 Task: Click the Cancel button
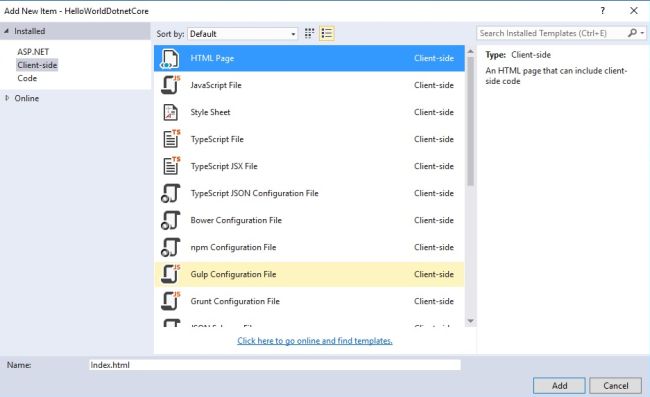[x=616, y=385]
